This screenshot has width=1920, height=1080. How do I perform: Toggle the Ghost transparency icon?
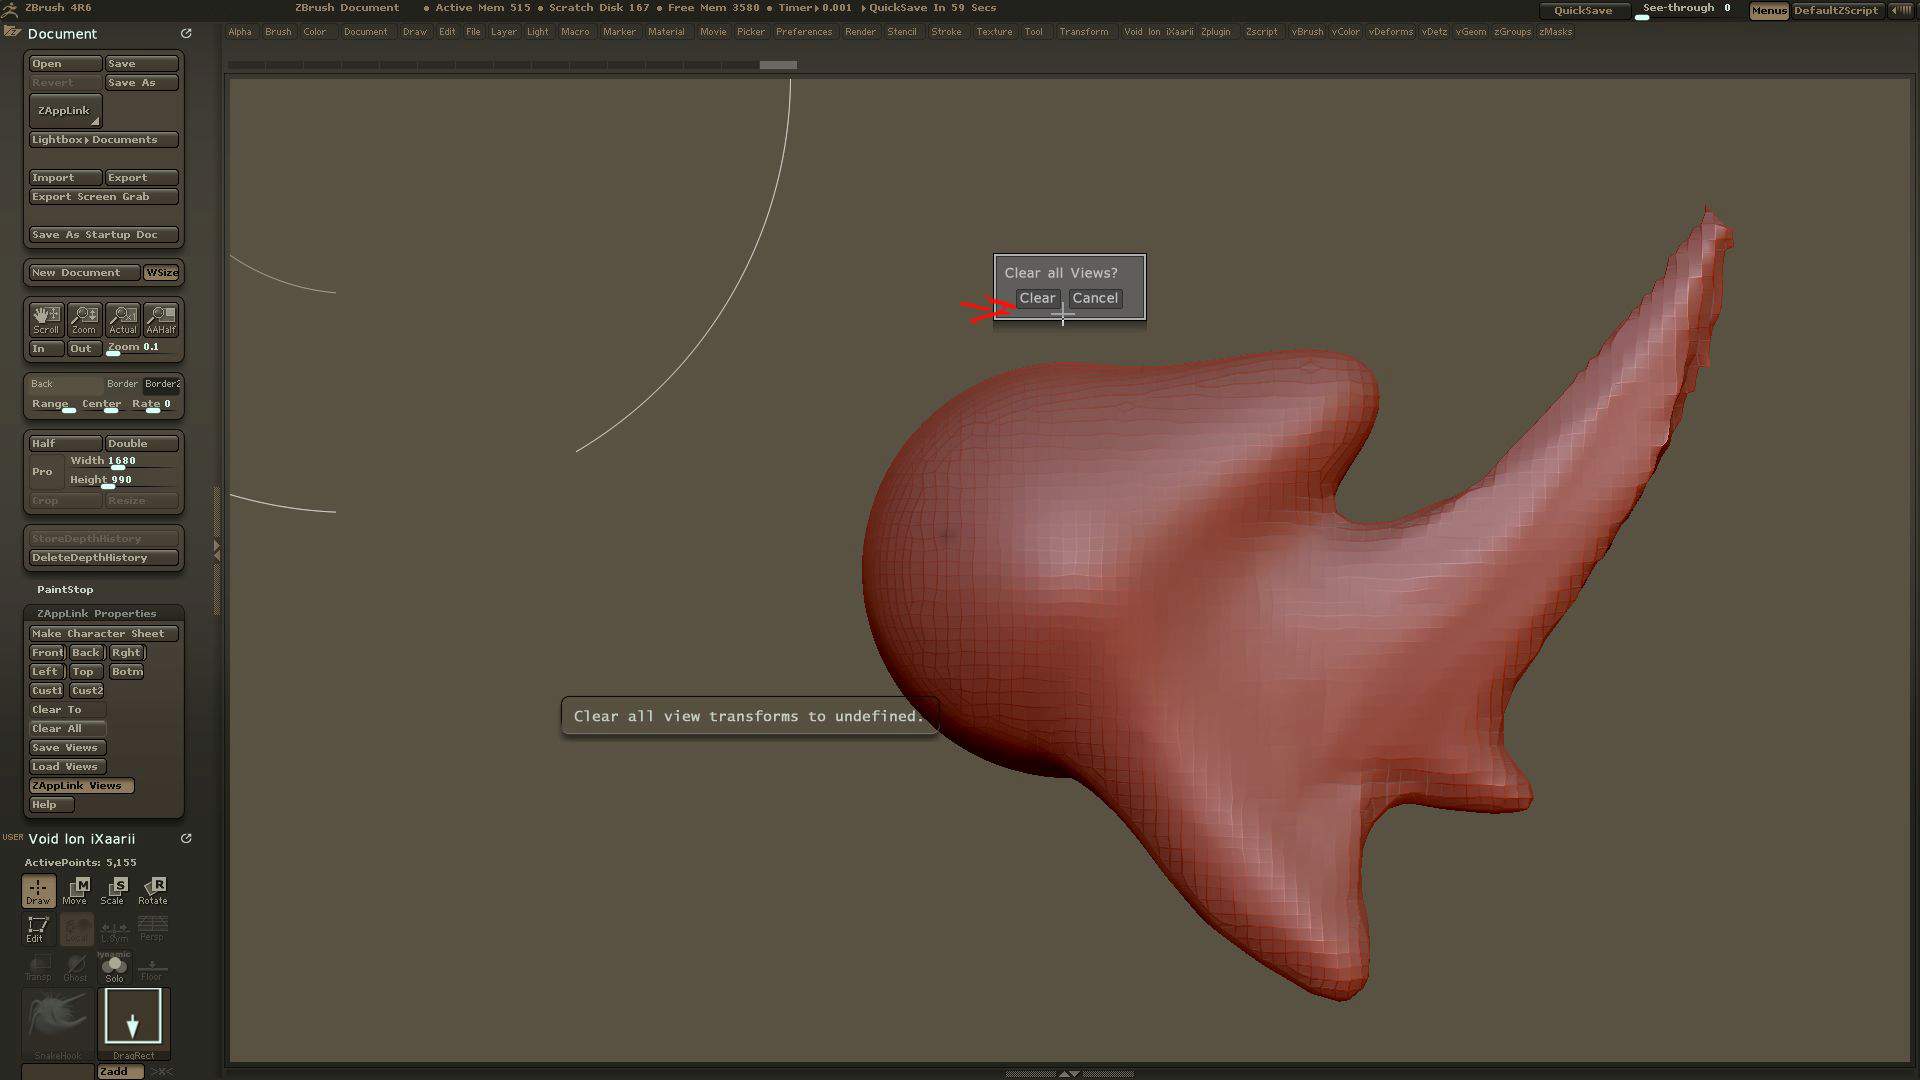(76, 967)
